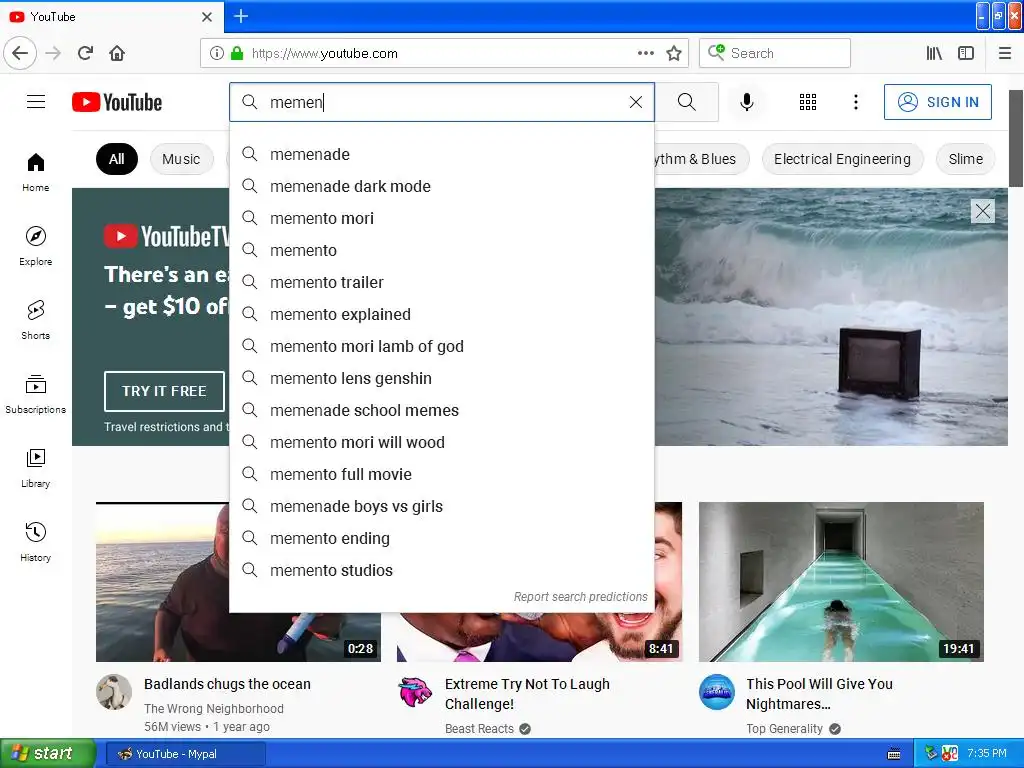This screenshot has width=1024, height=768.
Task: Open the site information icon in address bar
Action: [x=217, y=53]
